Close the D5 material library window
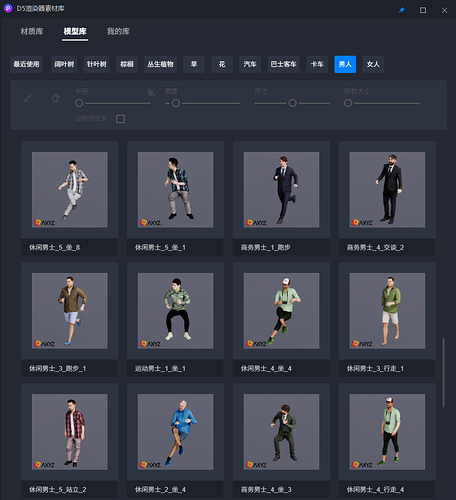This screenshot has width=456, height=500. point(444,10)
